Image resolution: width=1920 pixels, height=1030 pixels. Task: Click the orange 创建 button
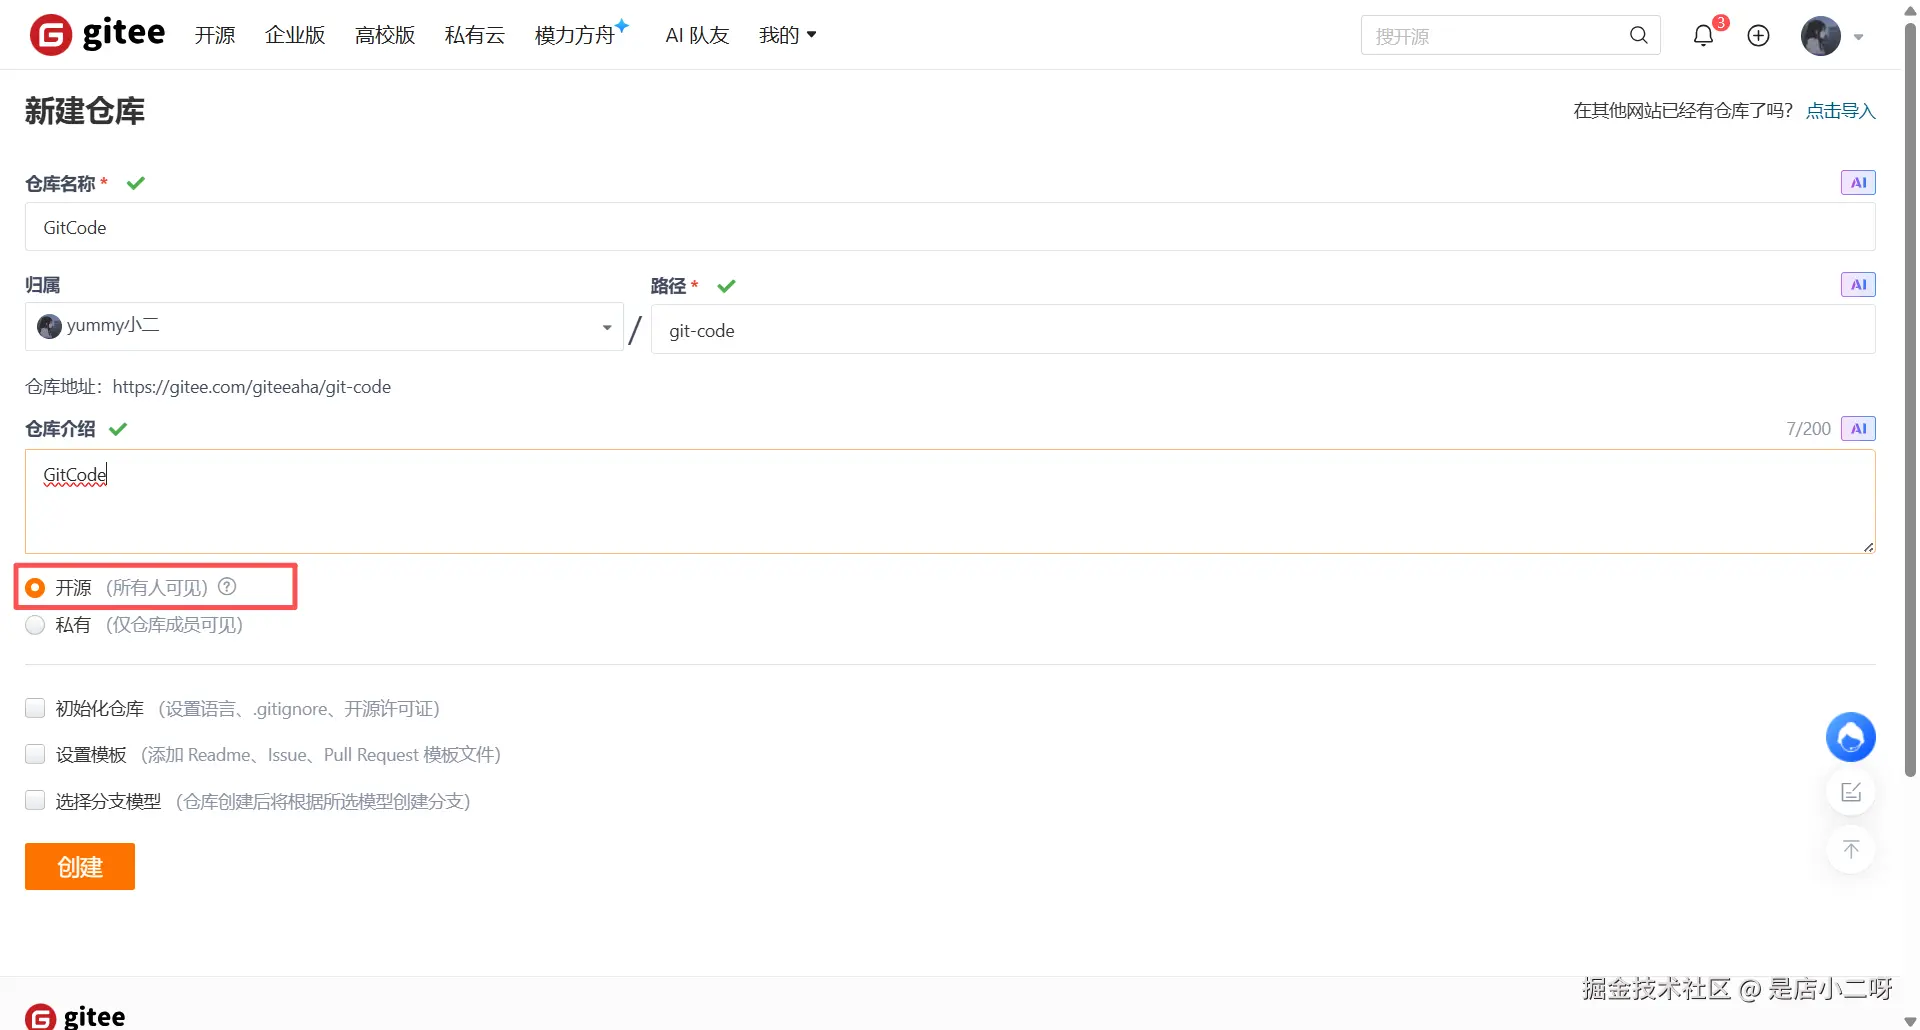(80, 866)
